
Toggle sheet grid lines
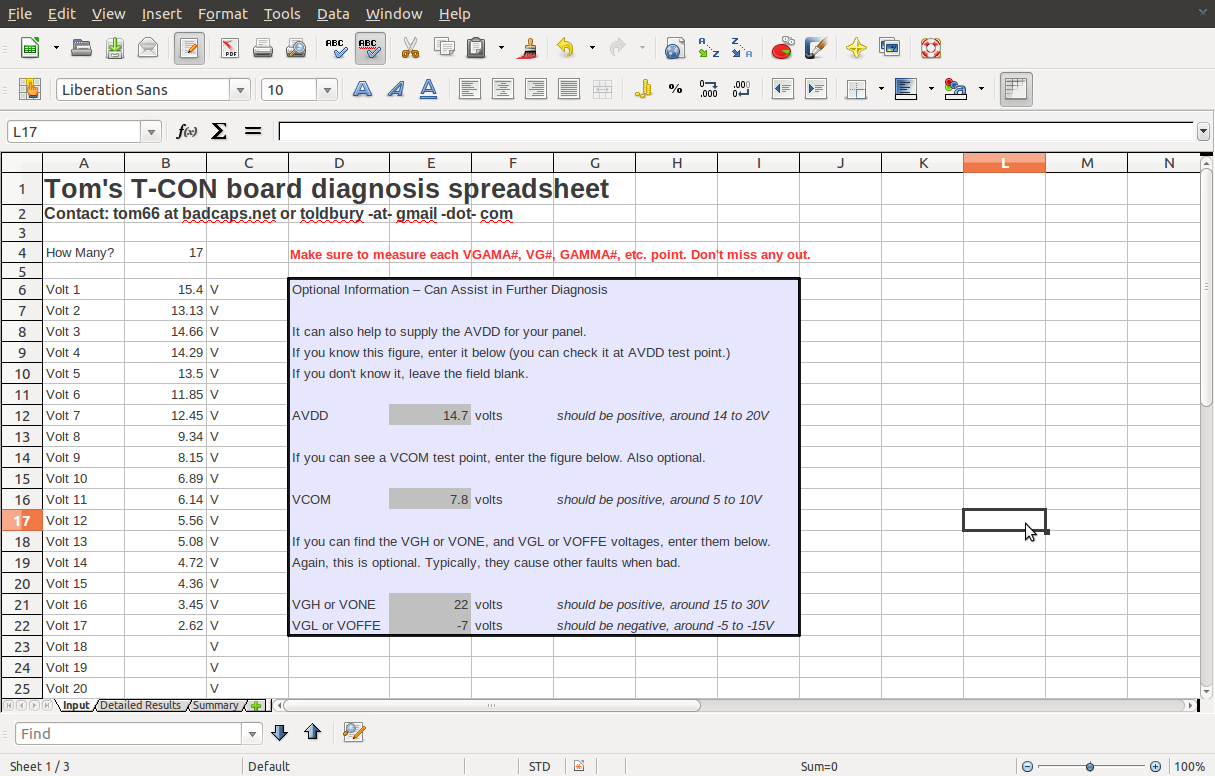click(1016, 89)
